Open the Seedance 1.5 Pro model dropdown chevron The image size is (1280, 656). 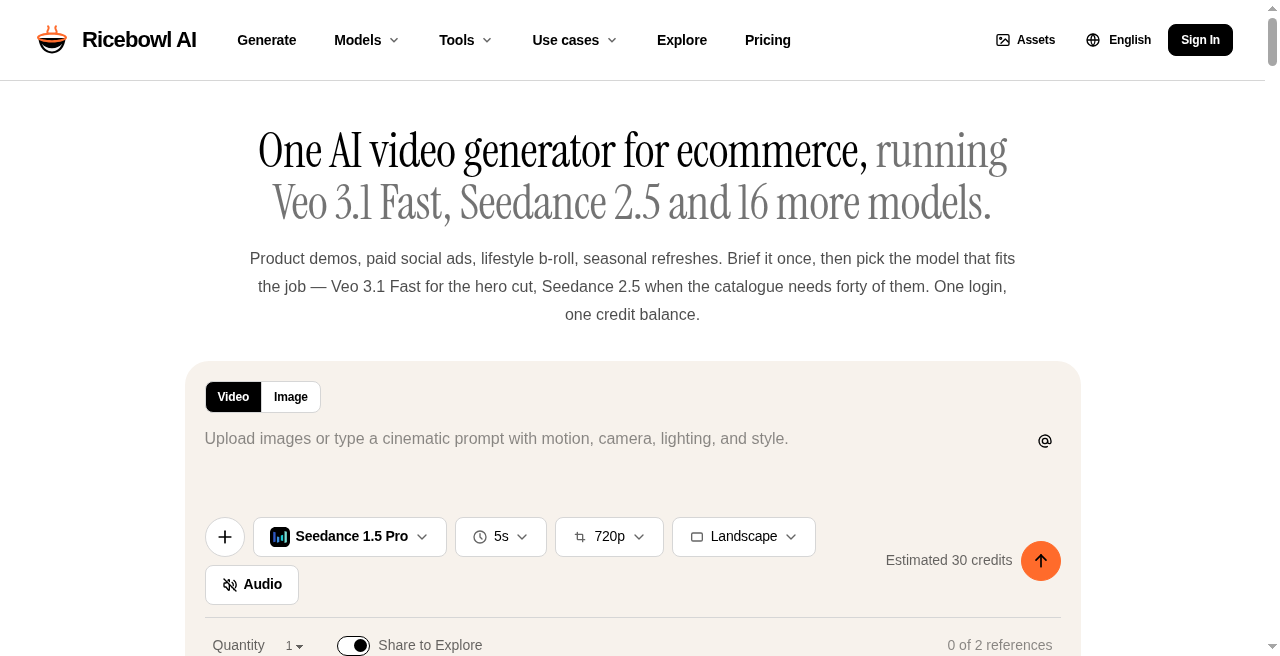[422, 537]
